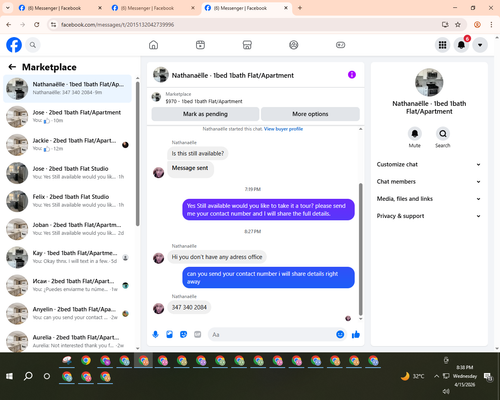
Task: Open the Gaming controller icon
Action: [x=340, y=45]
